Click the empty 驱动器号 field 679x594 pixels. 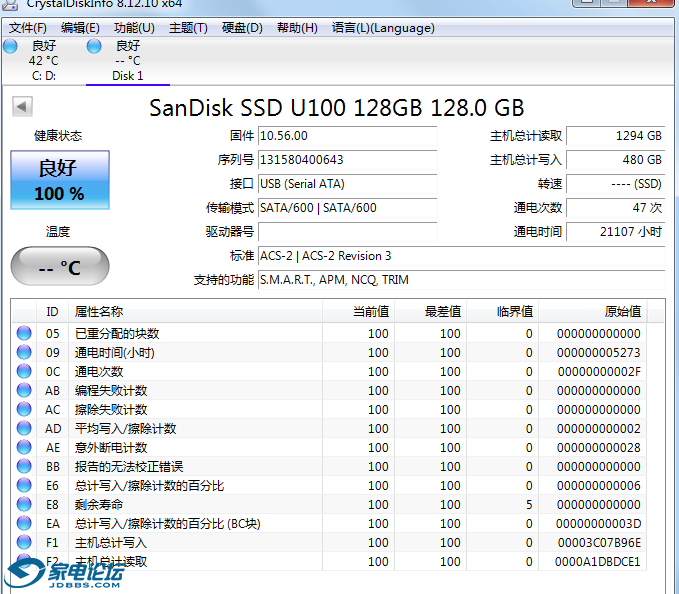pos(347,232)
